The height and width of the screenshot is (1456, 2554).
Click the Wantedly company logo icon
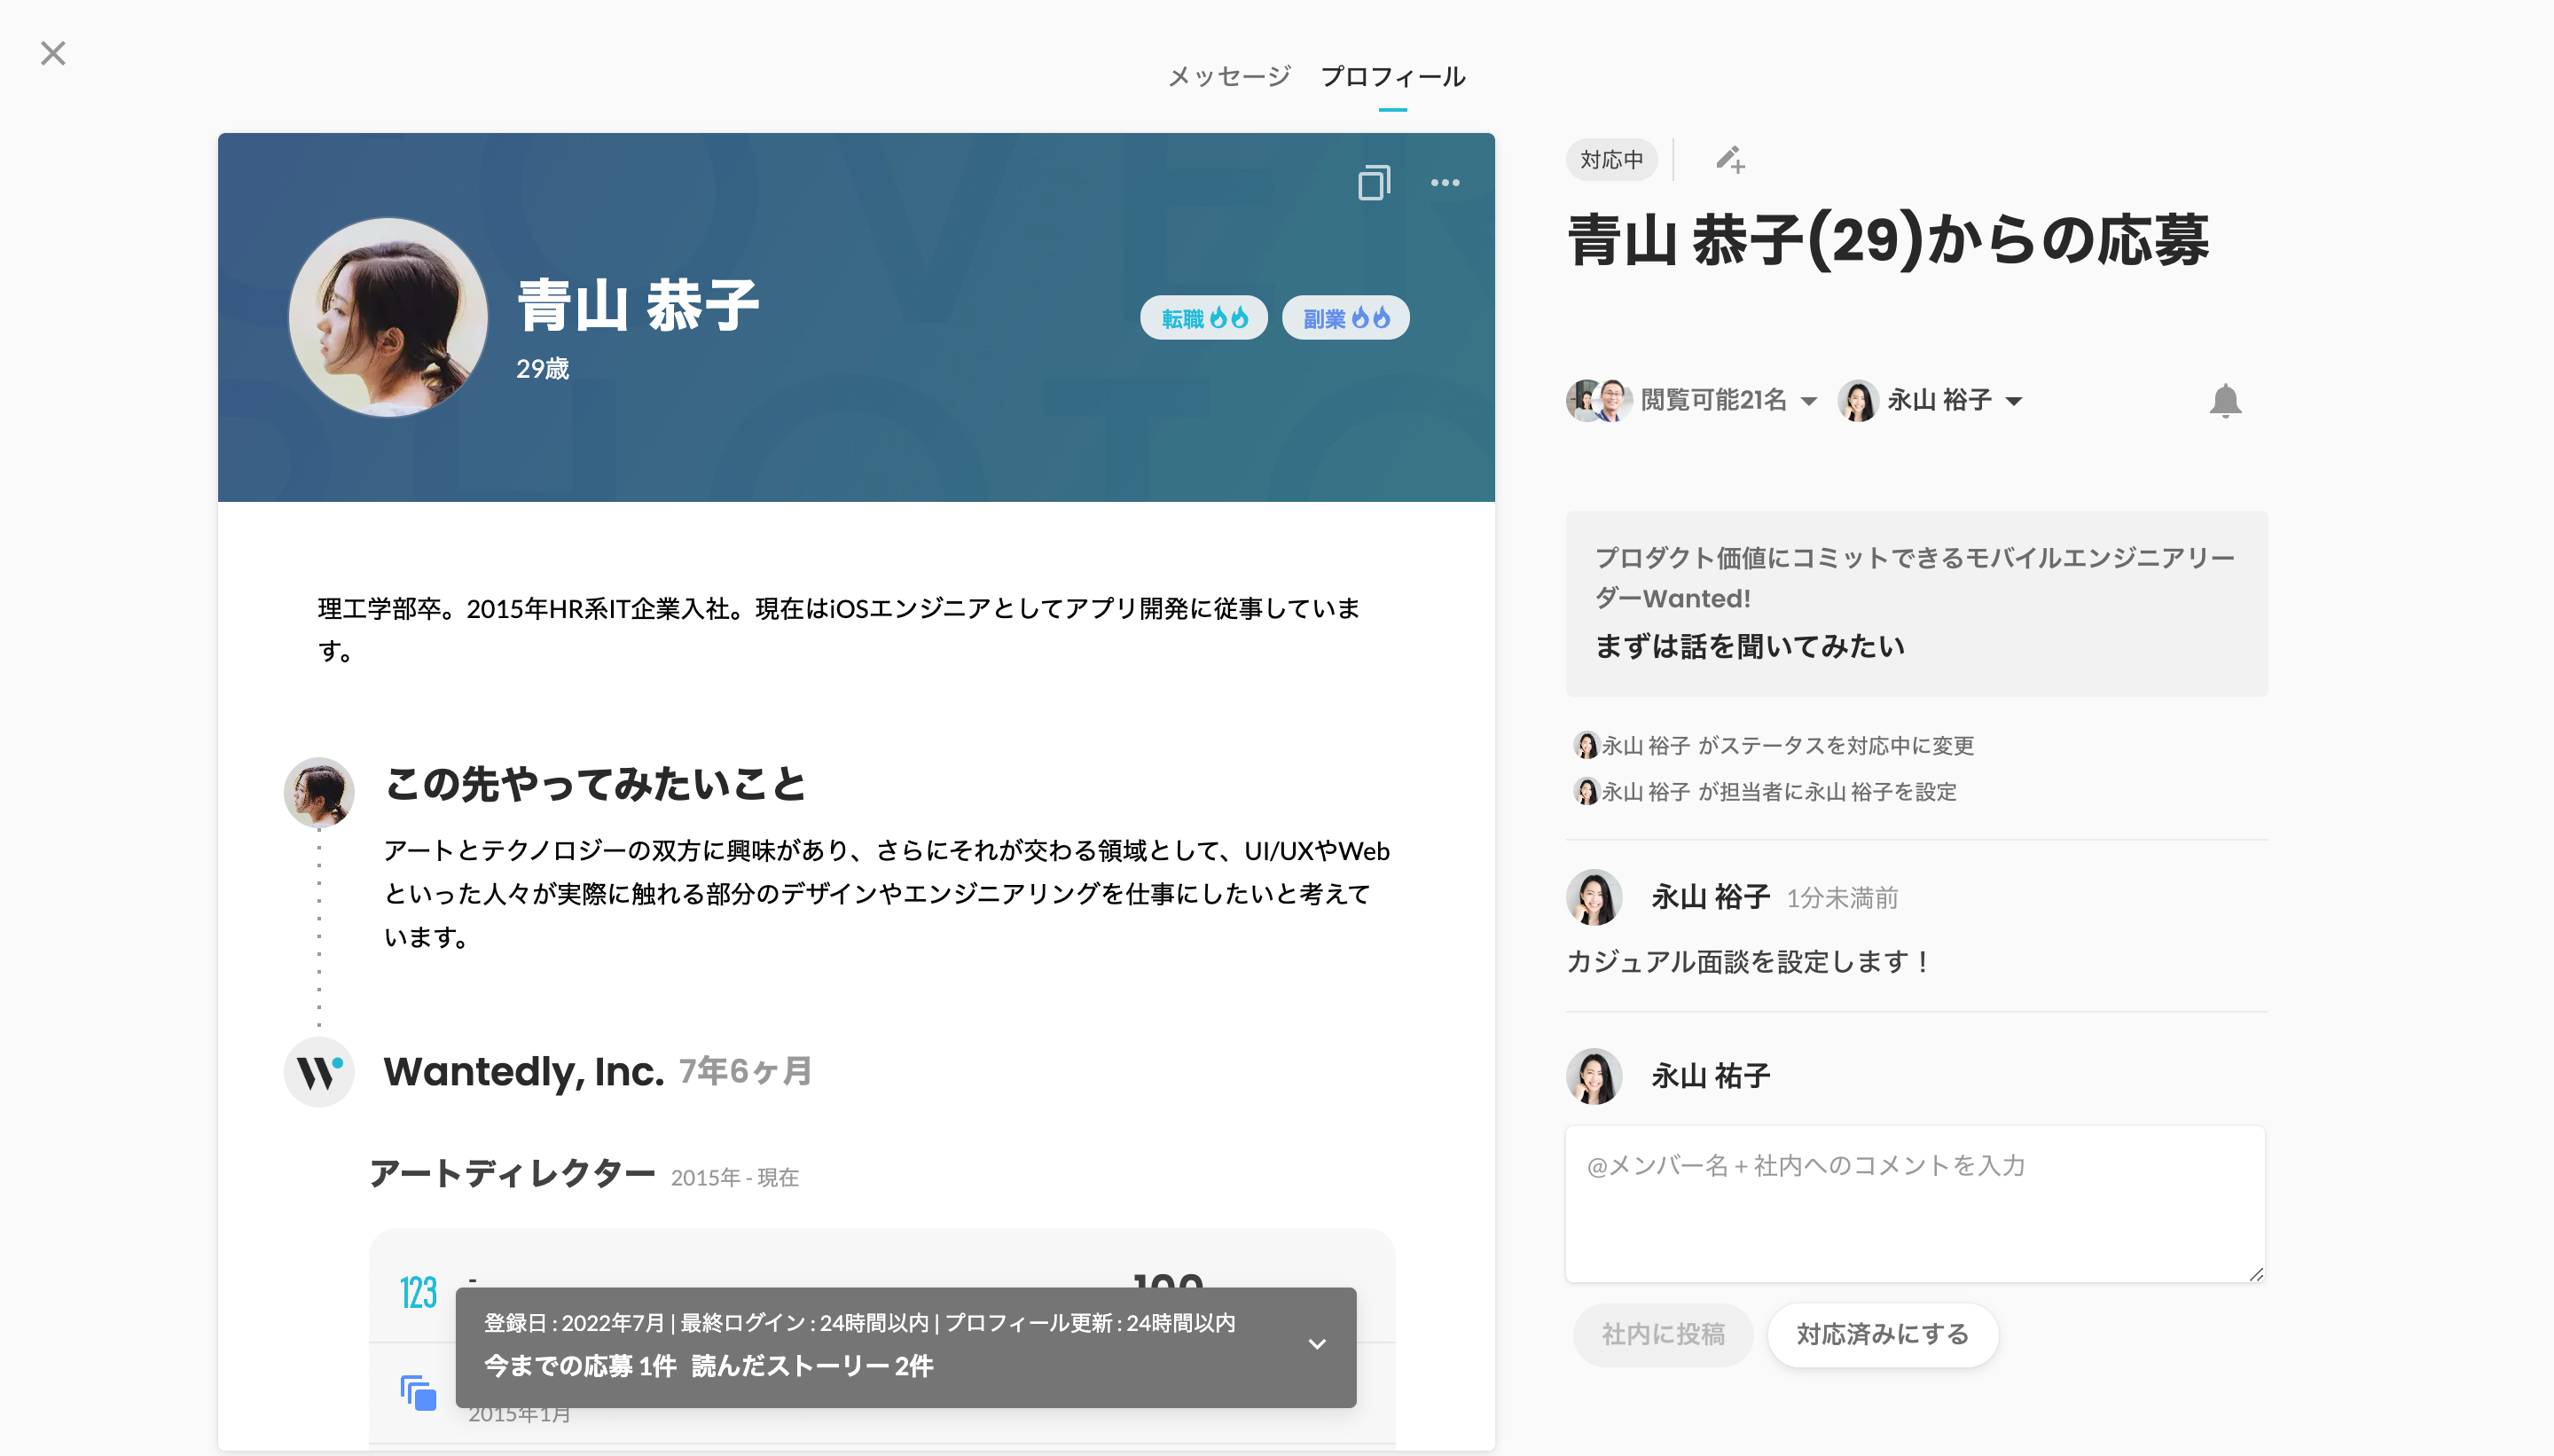[319, 1072]
